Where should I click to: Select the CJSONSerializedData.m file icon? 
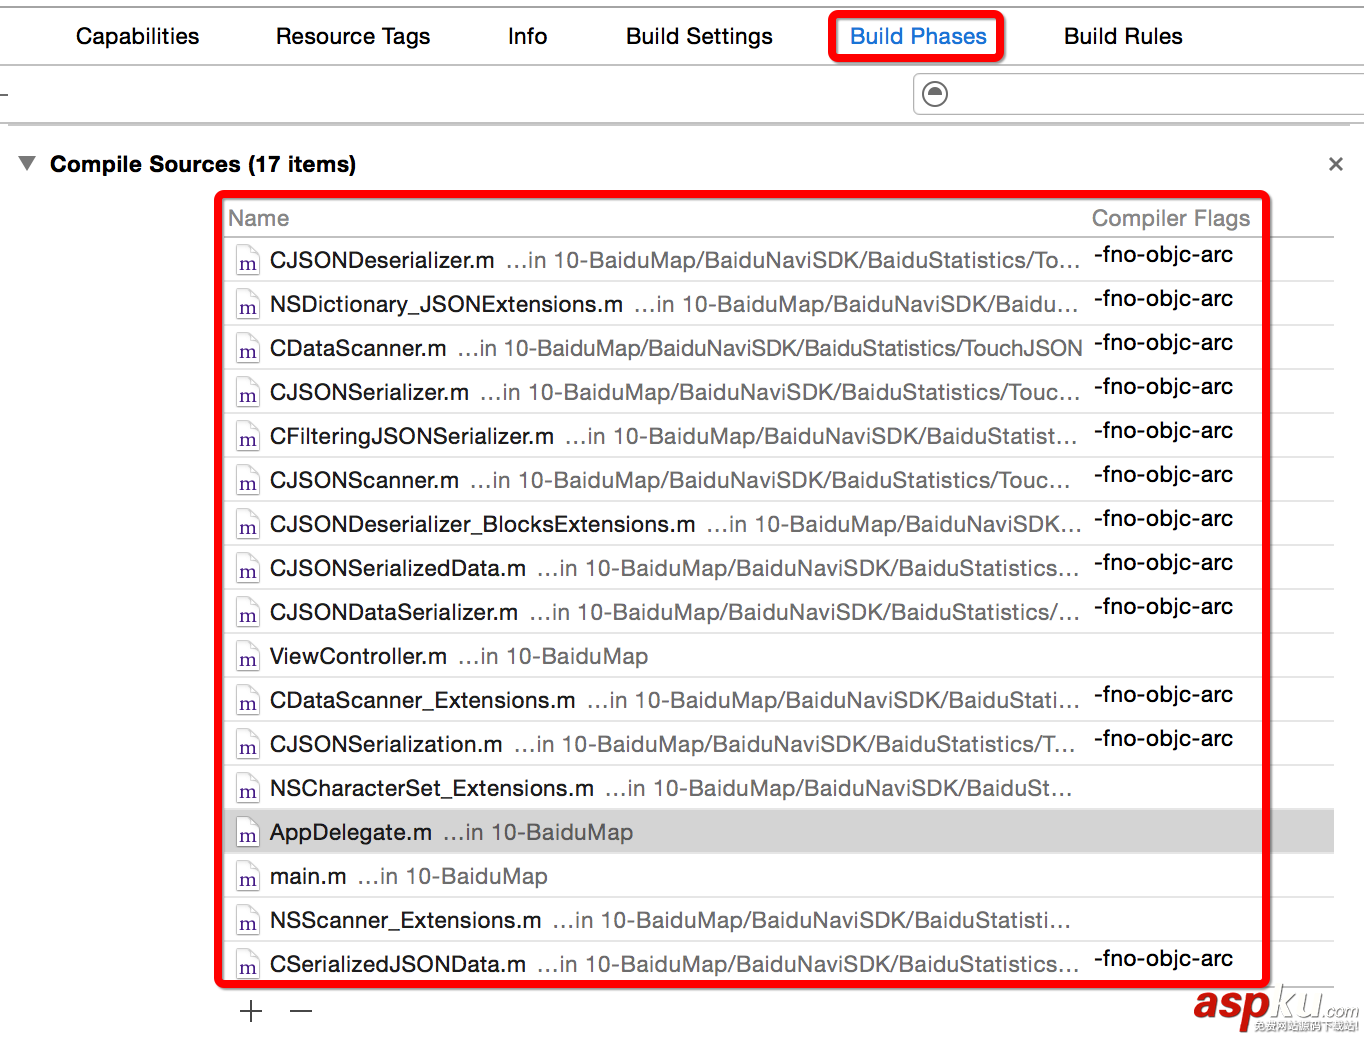coord(248,570)
